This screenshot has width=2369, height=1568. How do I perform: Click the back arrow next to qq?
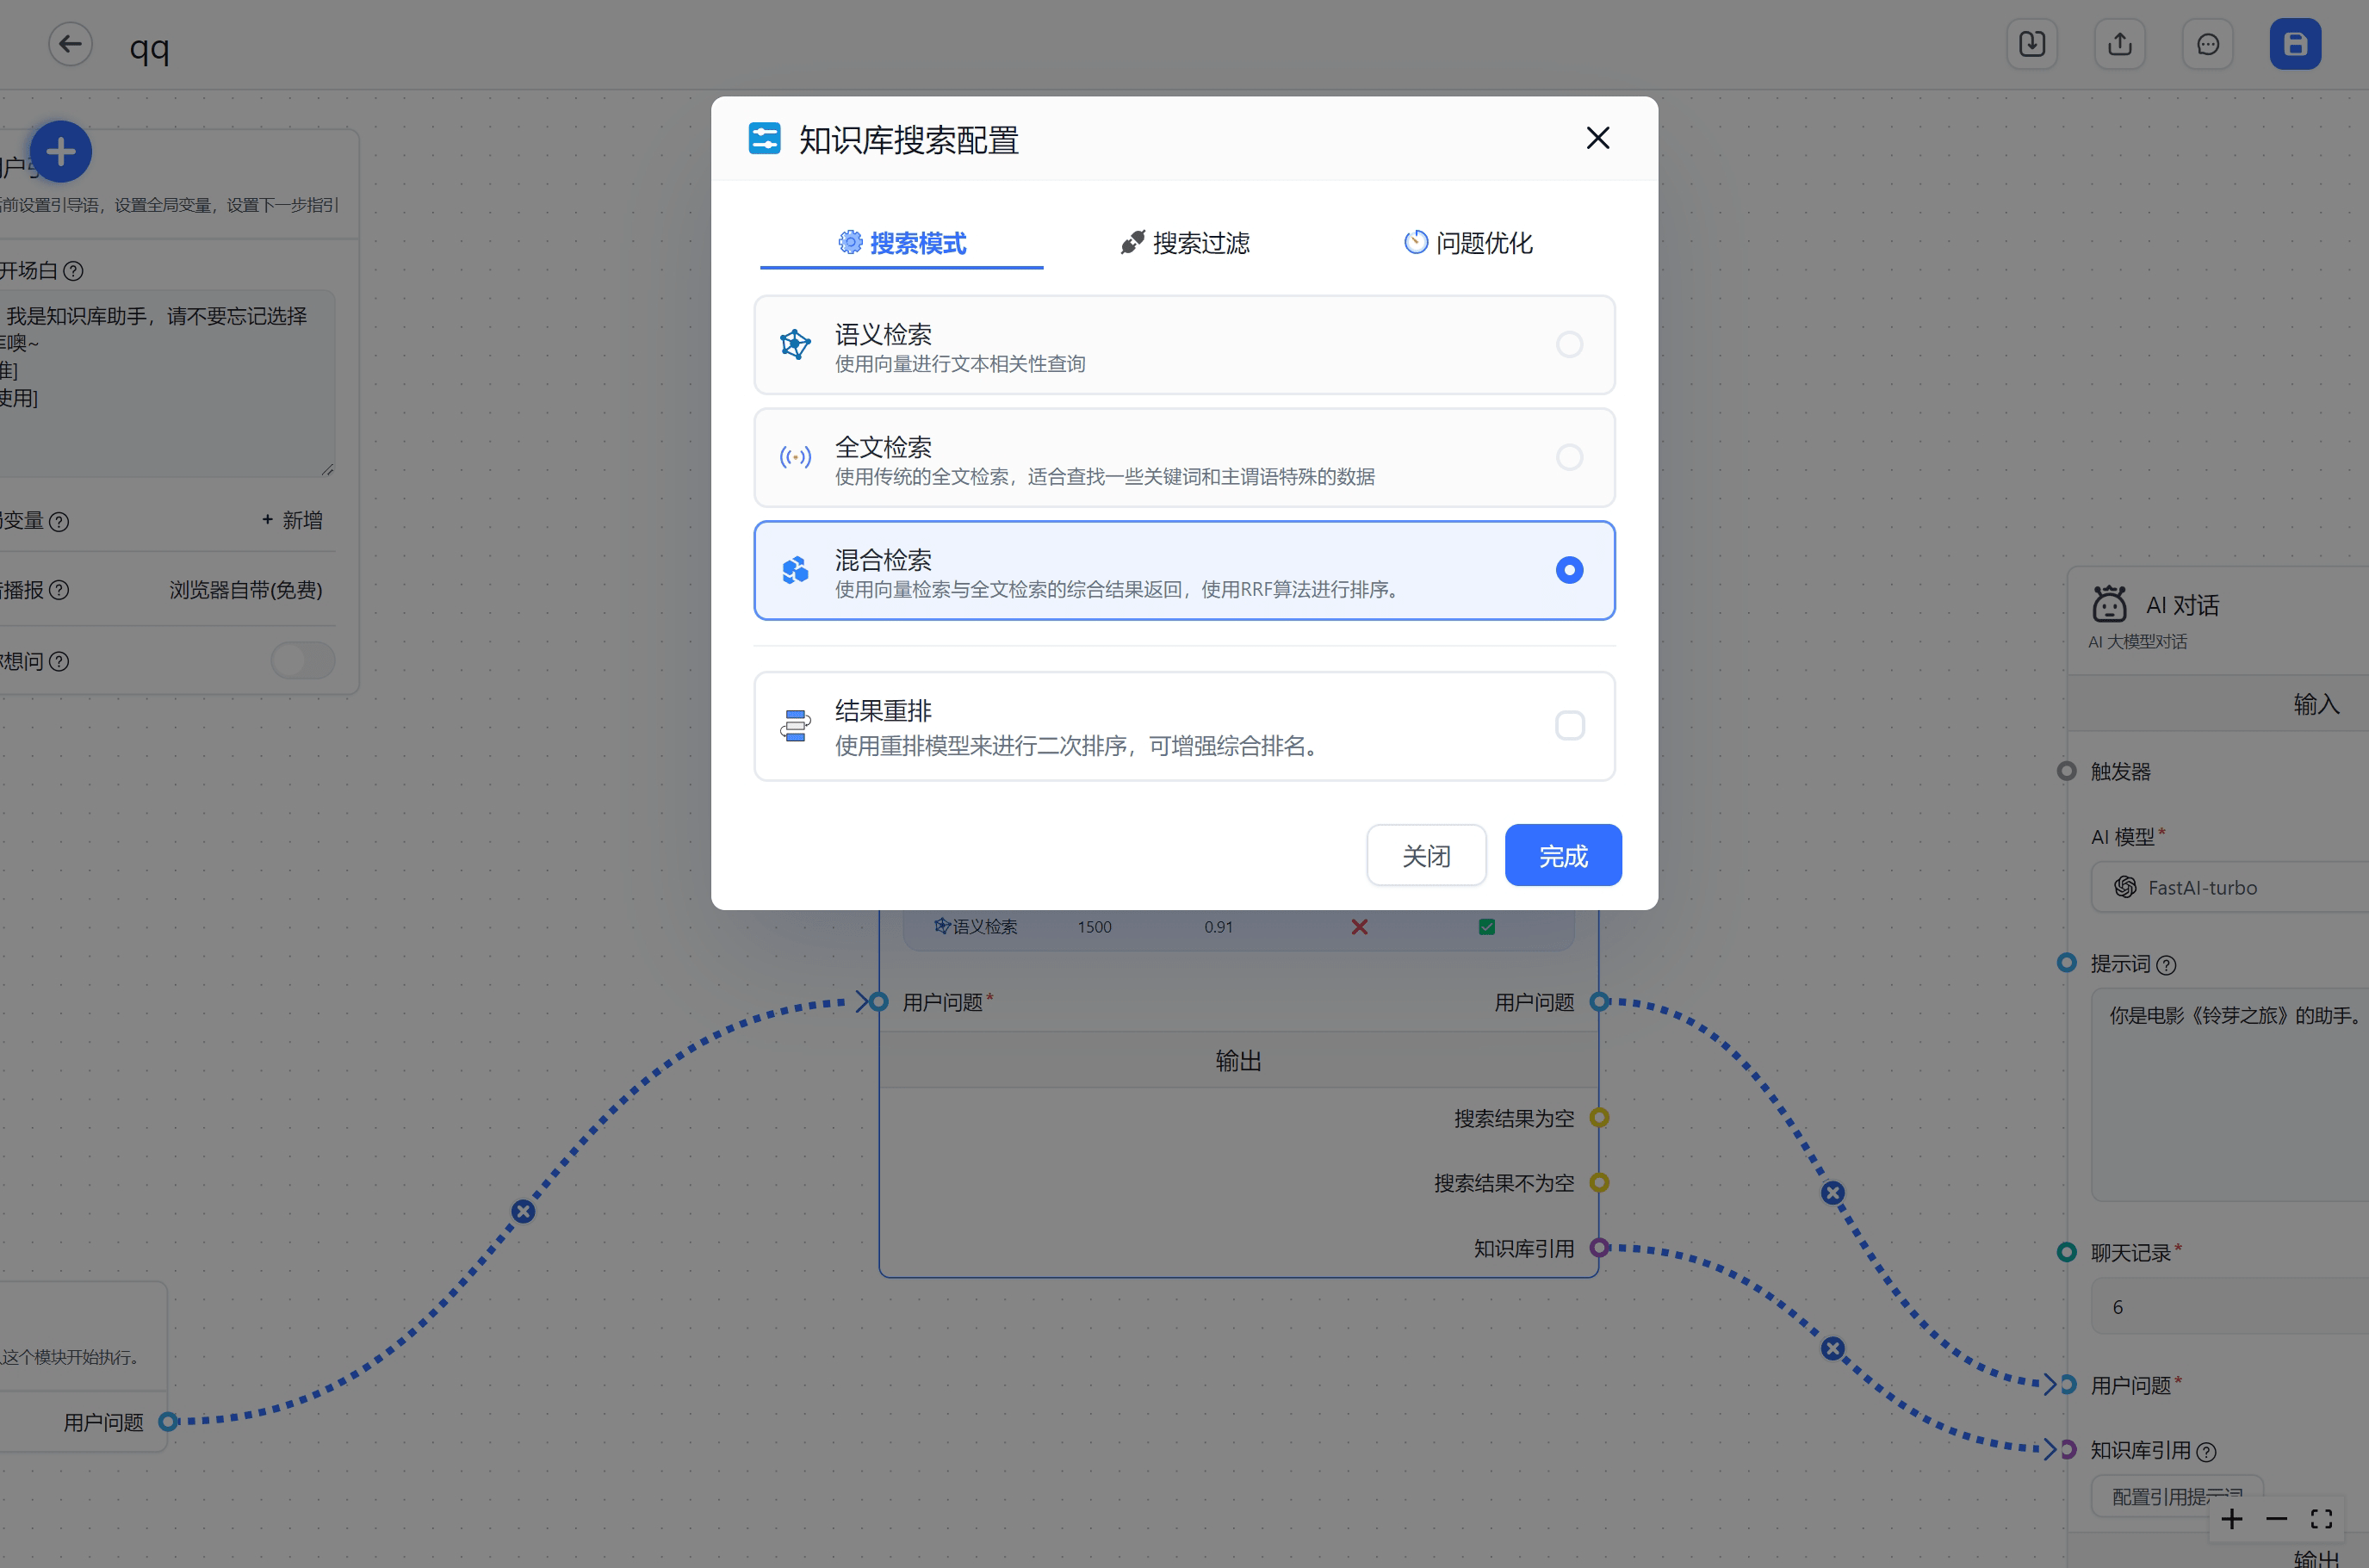pos(70,45)
